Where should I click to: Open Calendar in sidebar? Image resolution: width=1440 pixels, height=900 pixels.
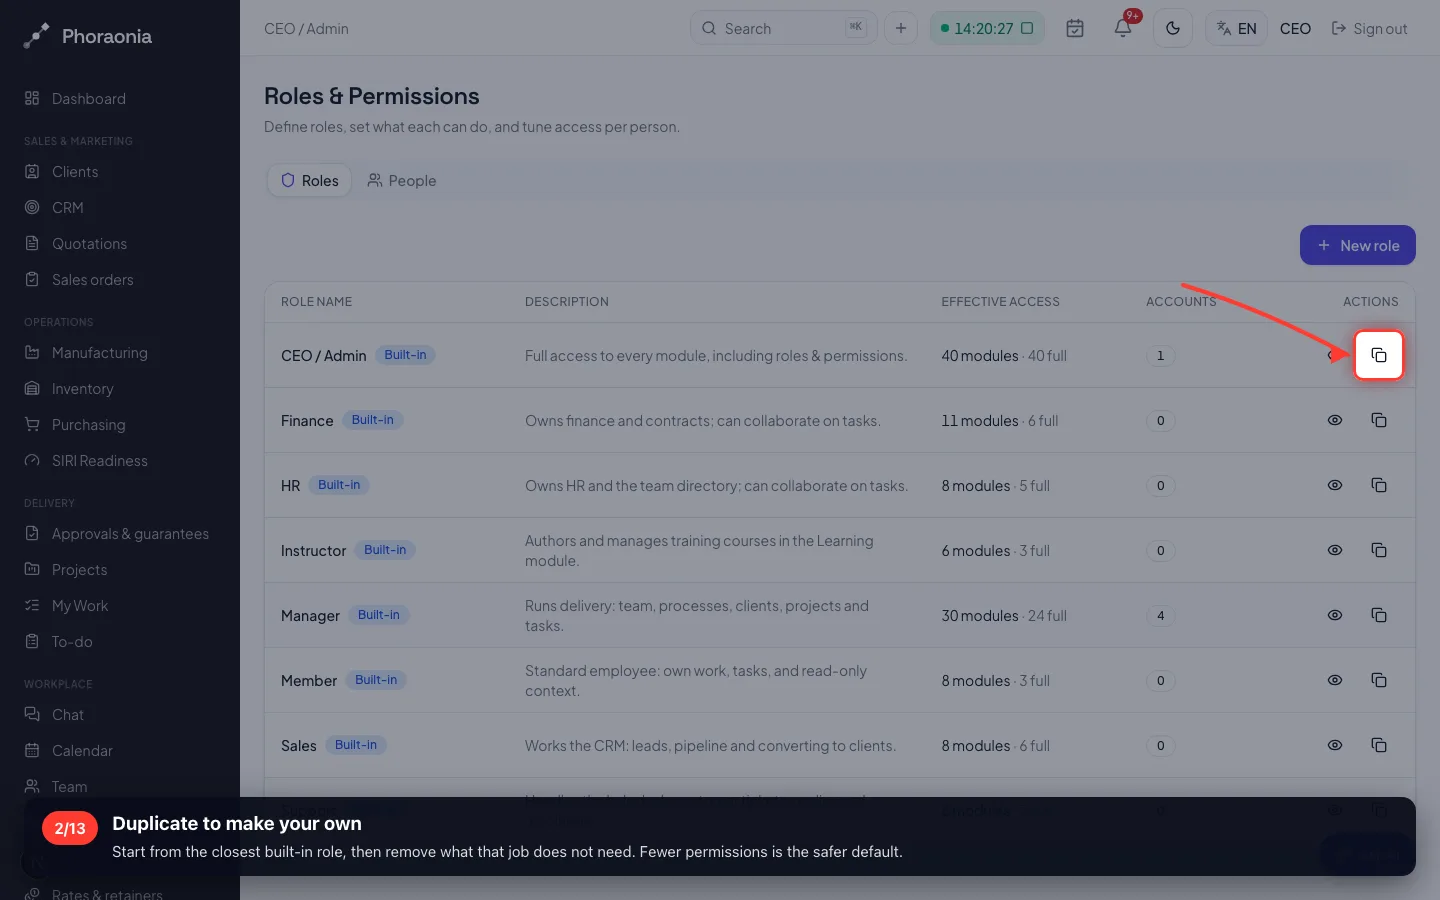coord(120,750)
